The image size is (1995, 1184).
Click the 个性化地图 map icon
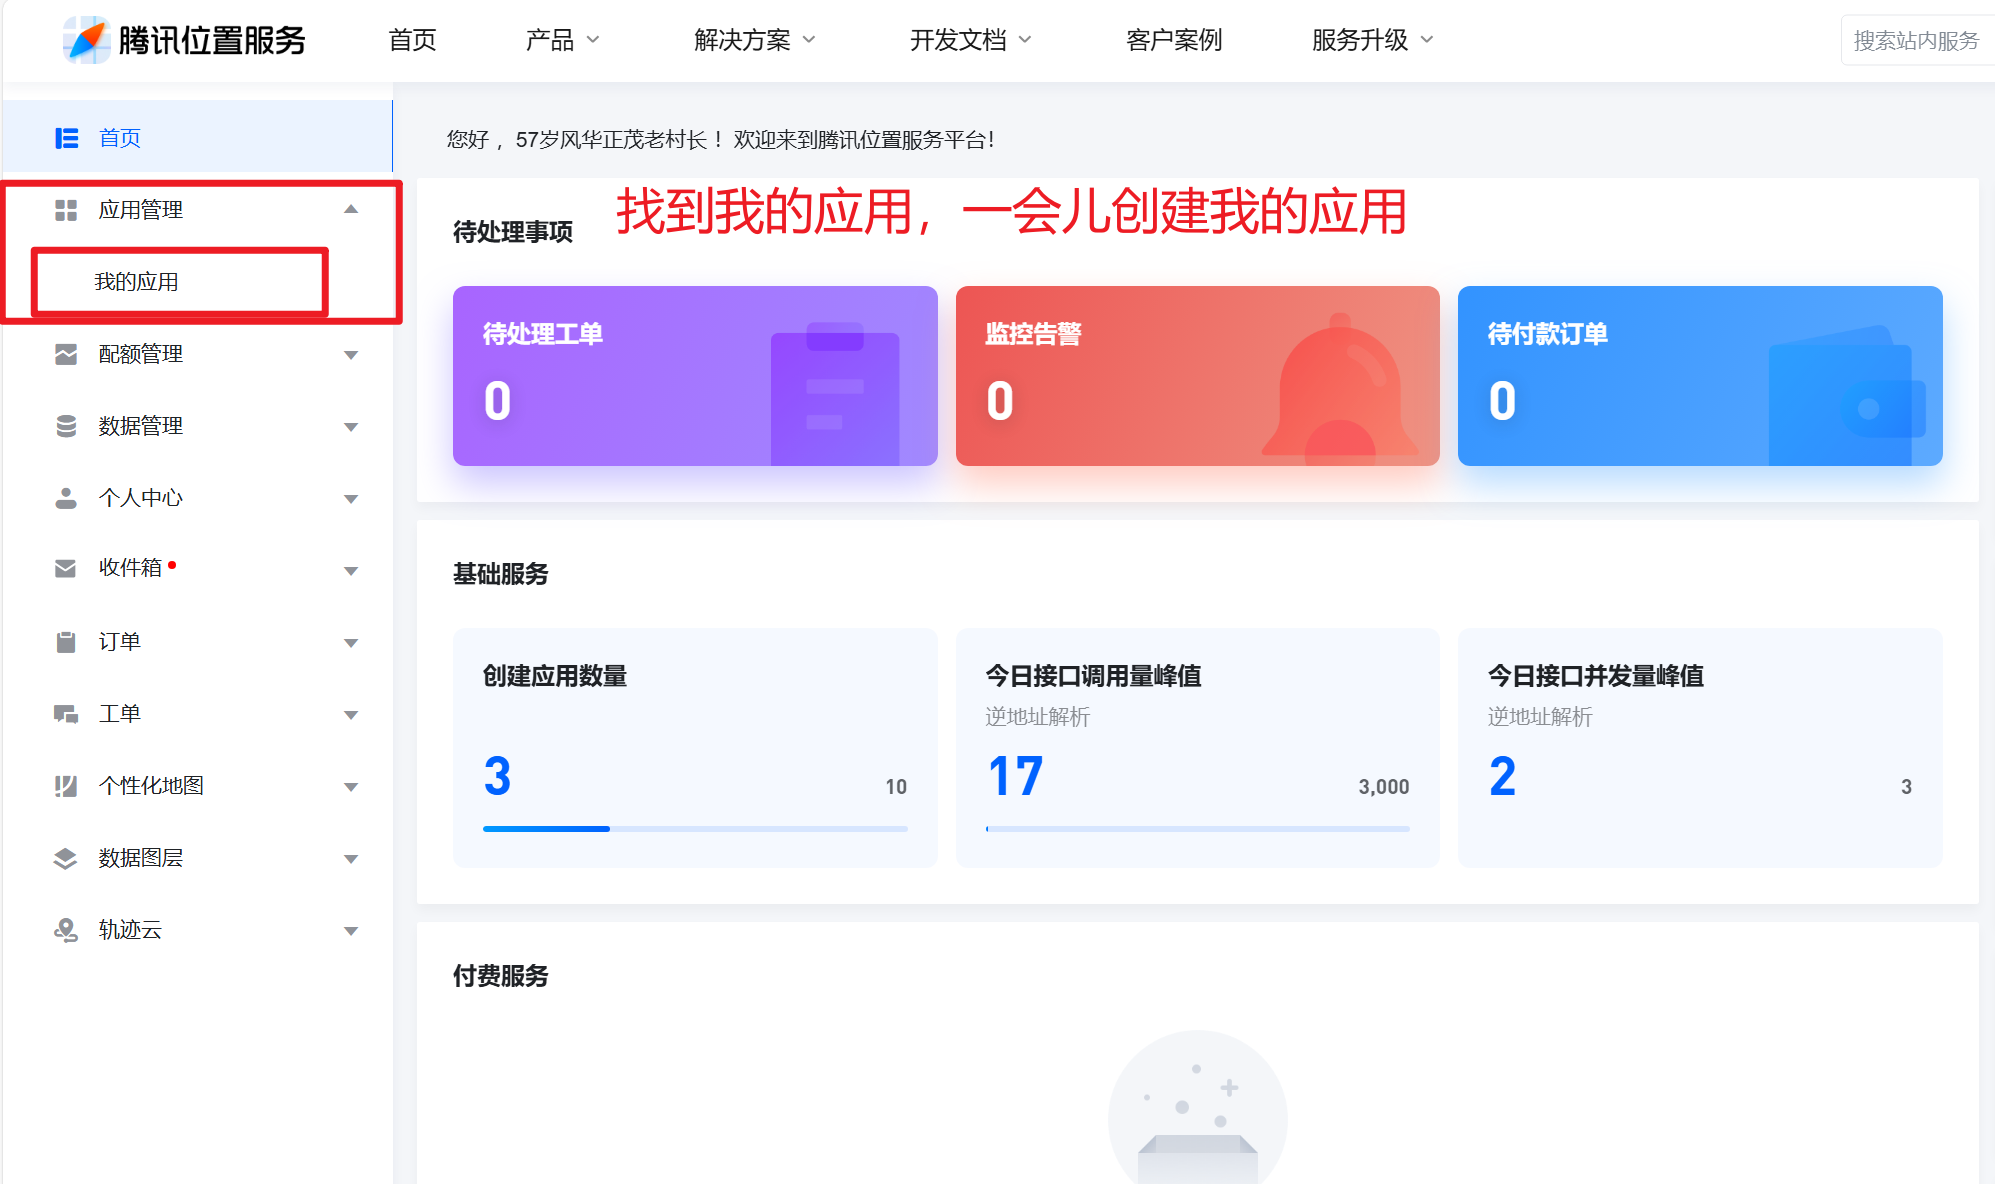coord(66,786)
